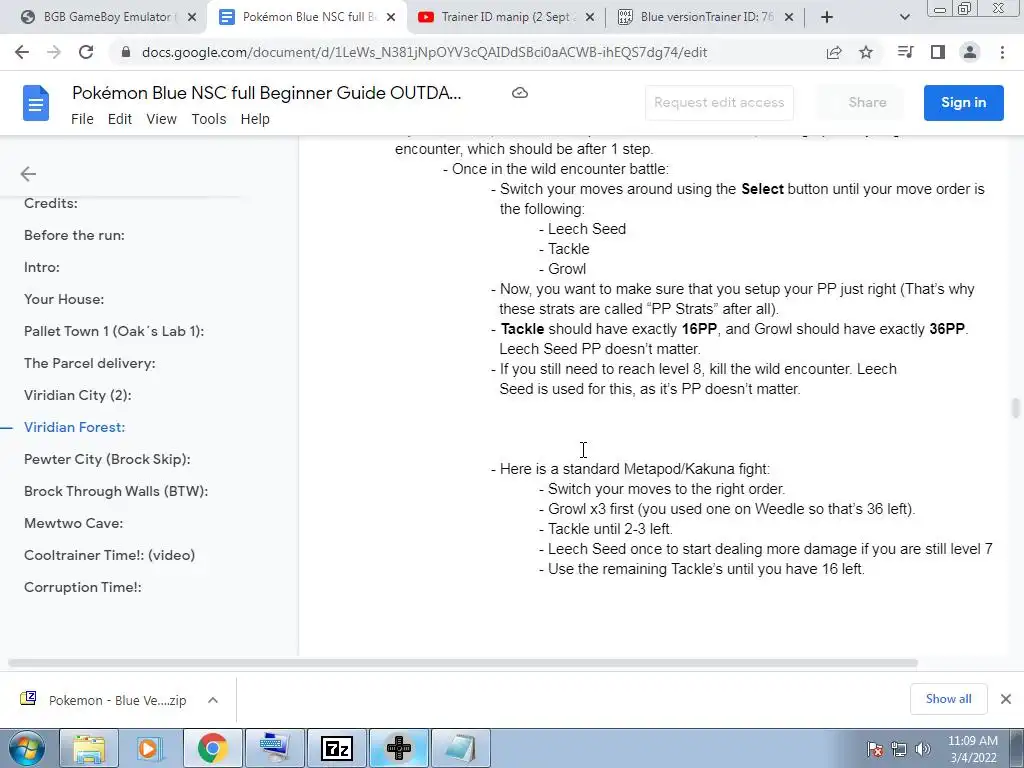Open the Google Docs home icon

point(36,103)
